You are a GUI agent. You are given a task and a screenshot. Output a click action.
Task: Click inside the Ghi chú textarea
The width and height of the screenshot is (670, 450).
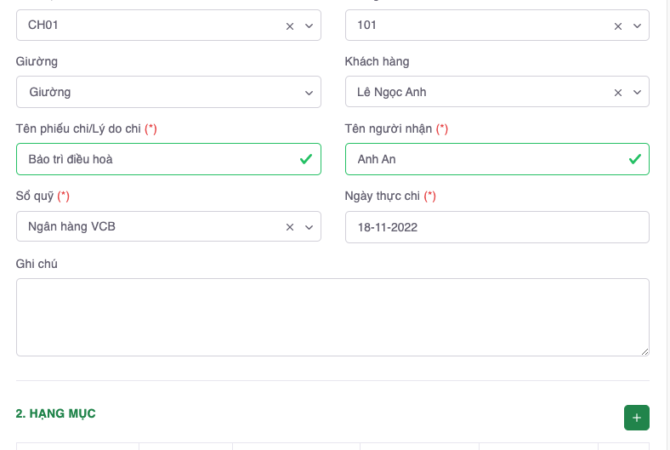tap(332, 317)
